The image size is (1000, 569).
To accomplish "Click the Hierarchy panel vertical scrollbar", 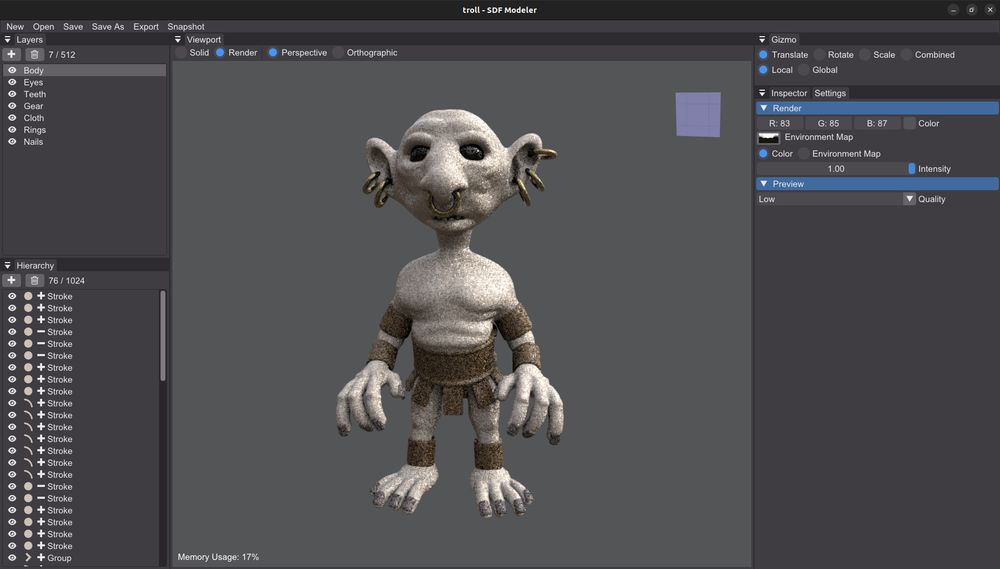I will pyautogui.click(x=163, y=336).
